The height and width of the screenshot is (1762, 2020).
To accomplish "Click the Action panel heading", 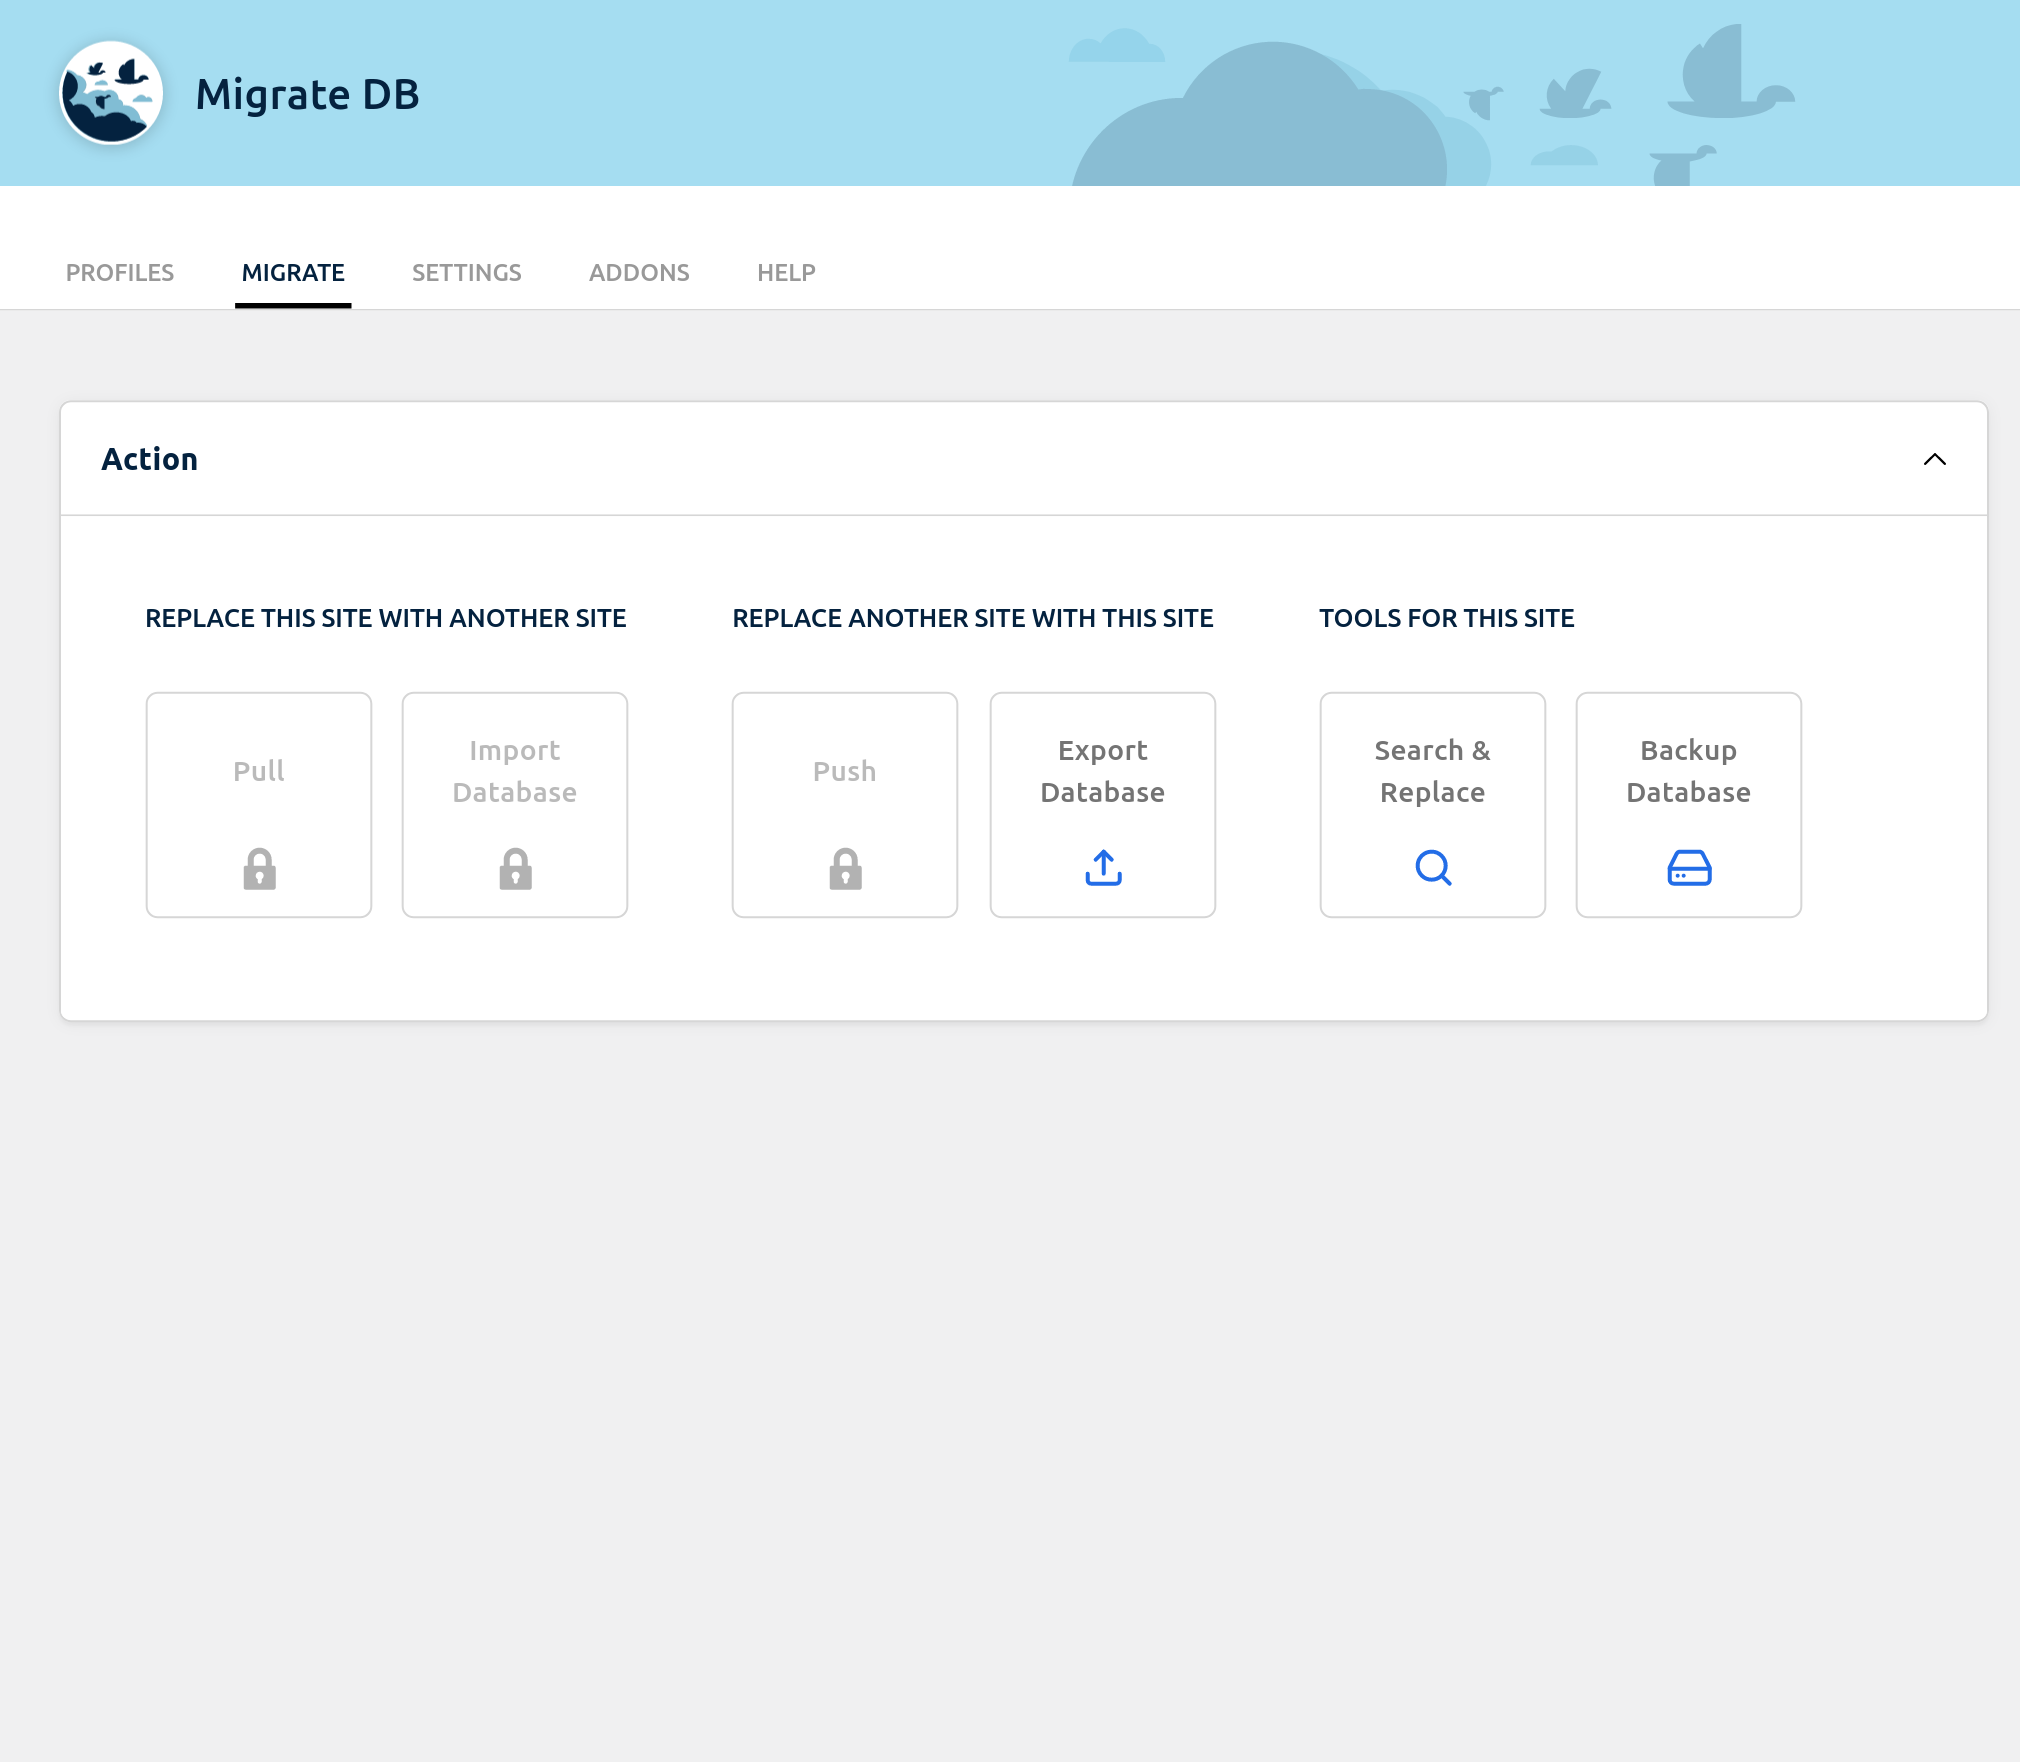I will [150, 459].
